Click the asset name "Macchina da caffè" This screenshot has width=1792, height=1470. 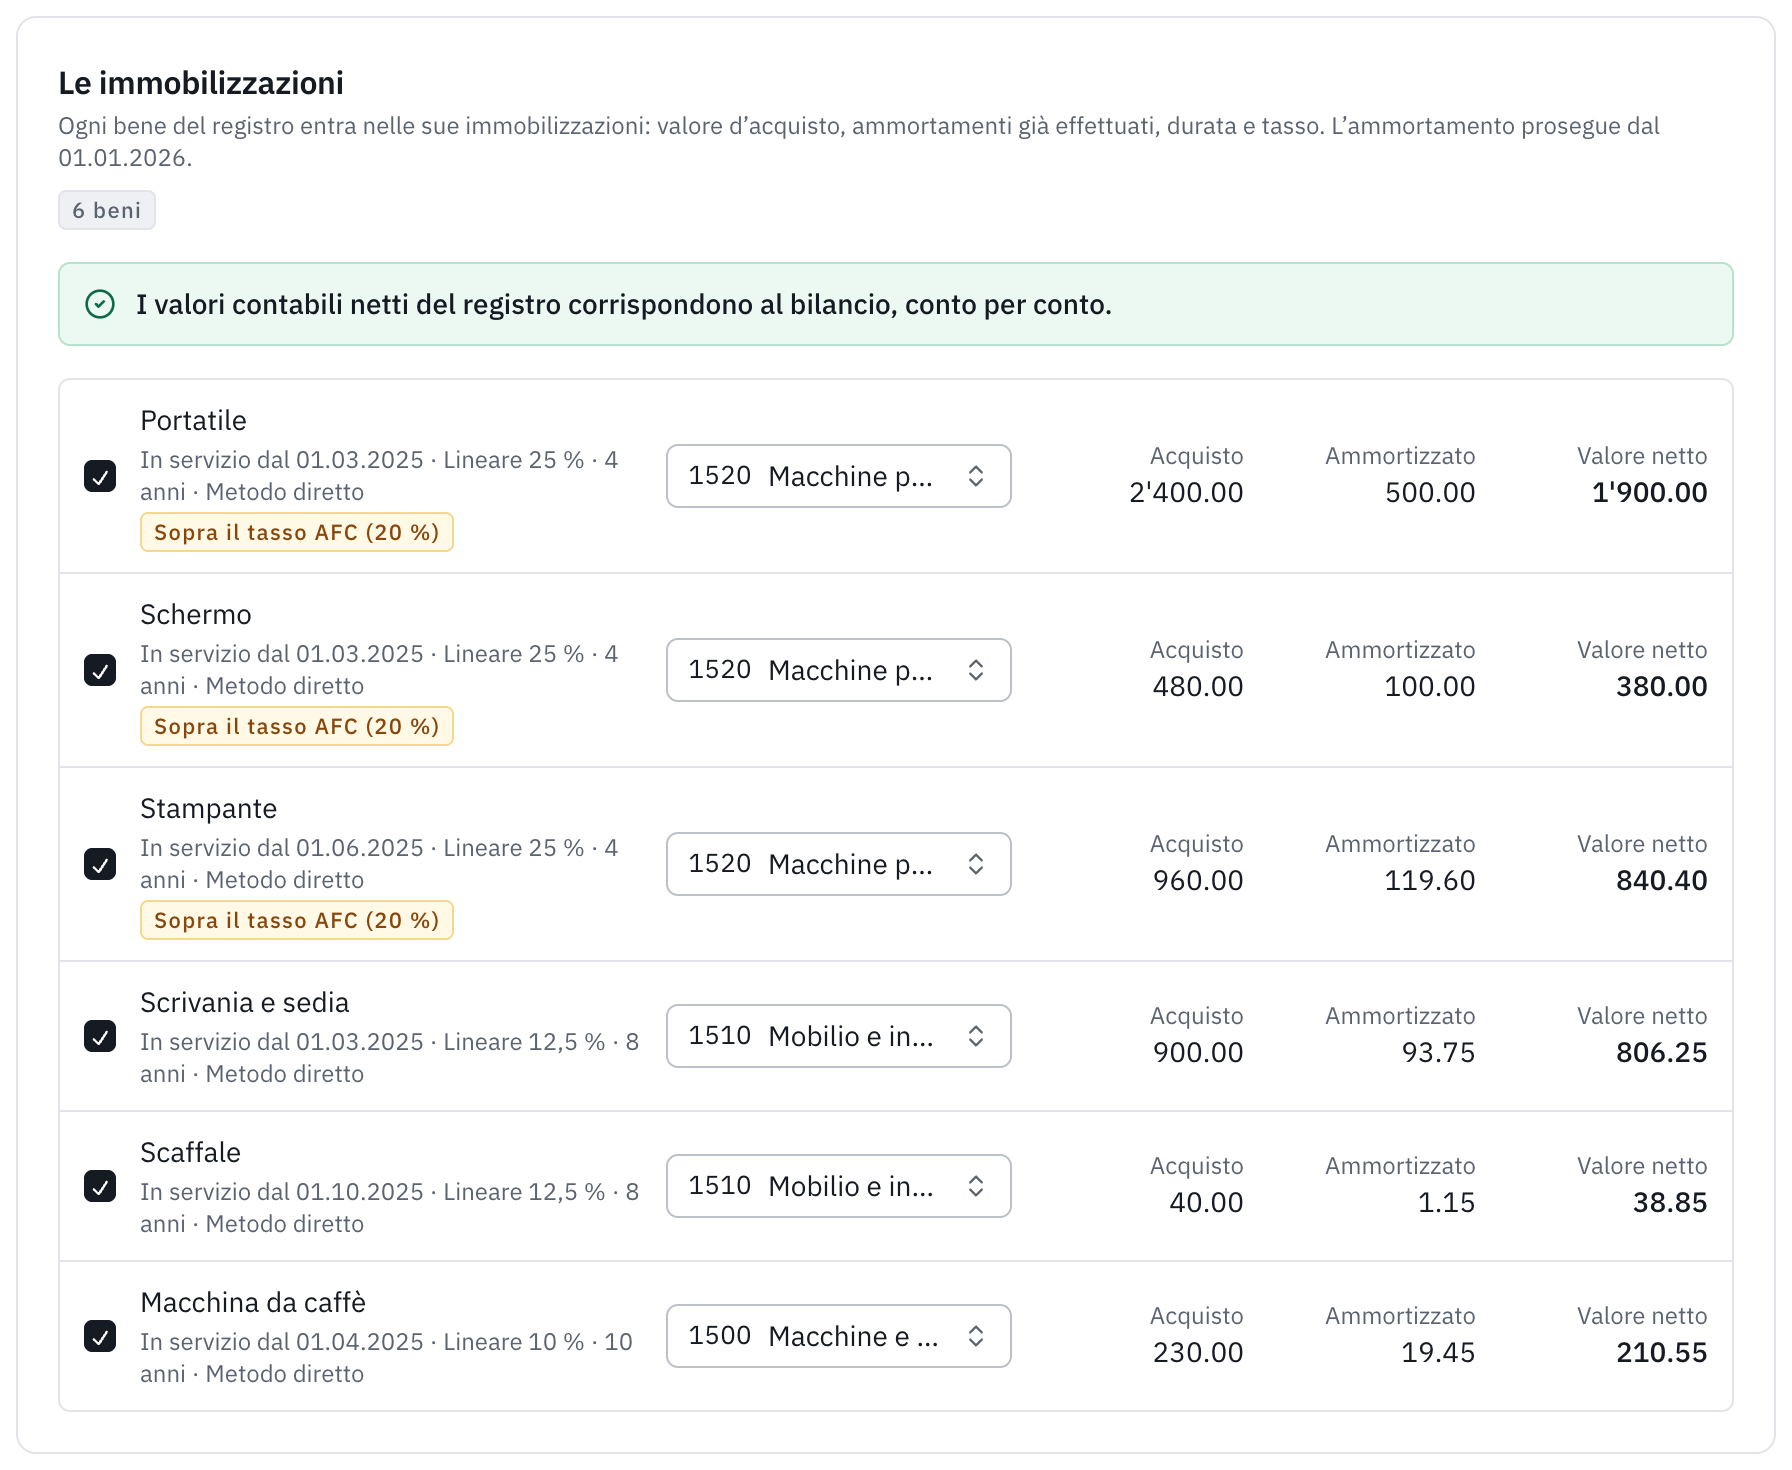(x=253, y=1302)
